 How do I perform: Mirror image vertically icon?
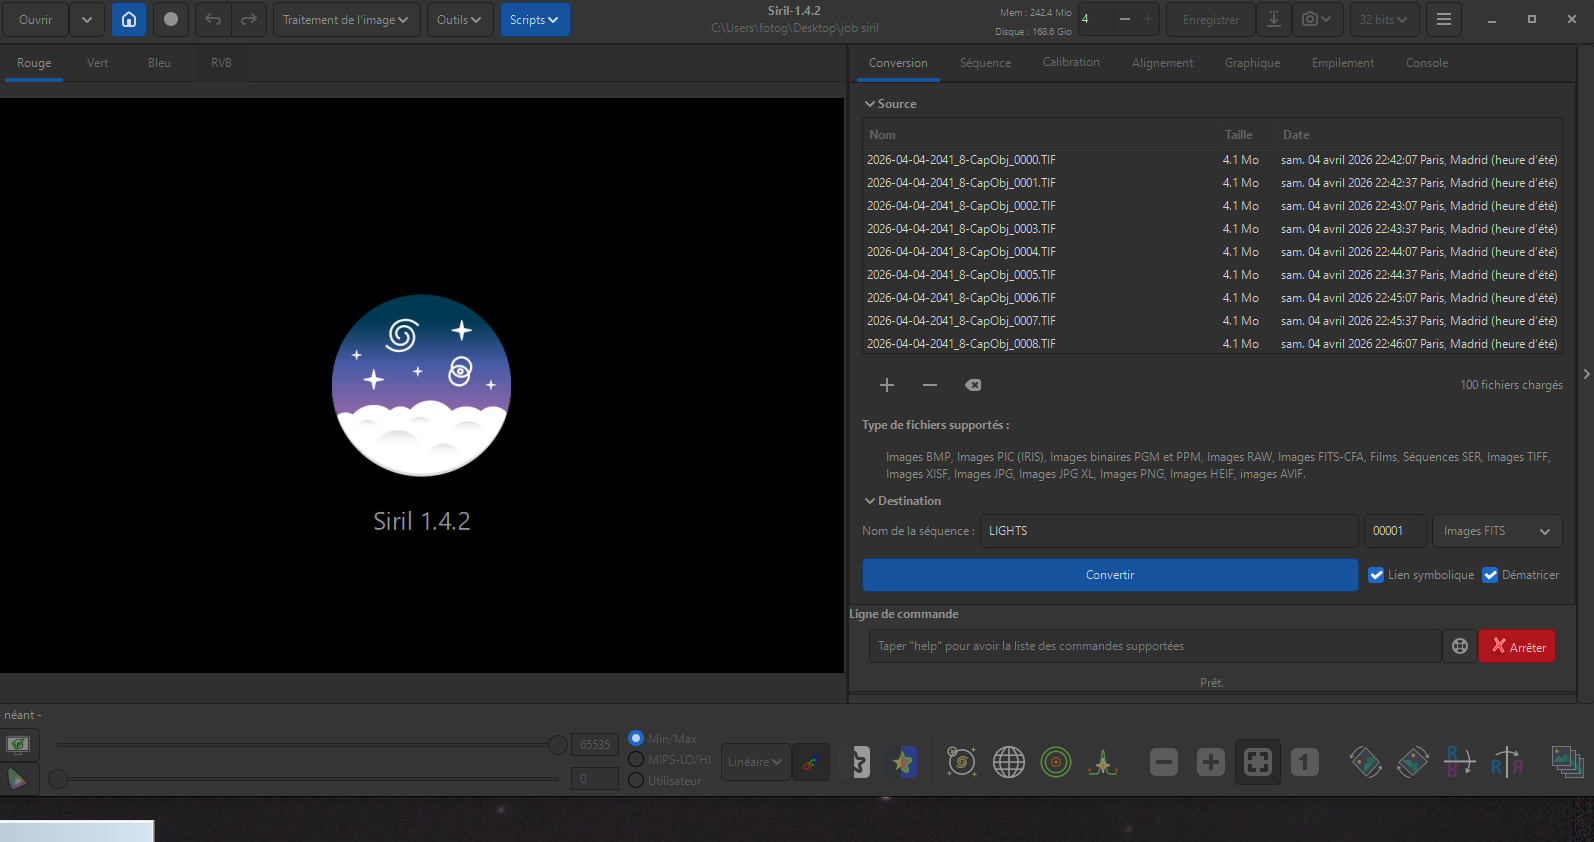coord(1507,762)
